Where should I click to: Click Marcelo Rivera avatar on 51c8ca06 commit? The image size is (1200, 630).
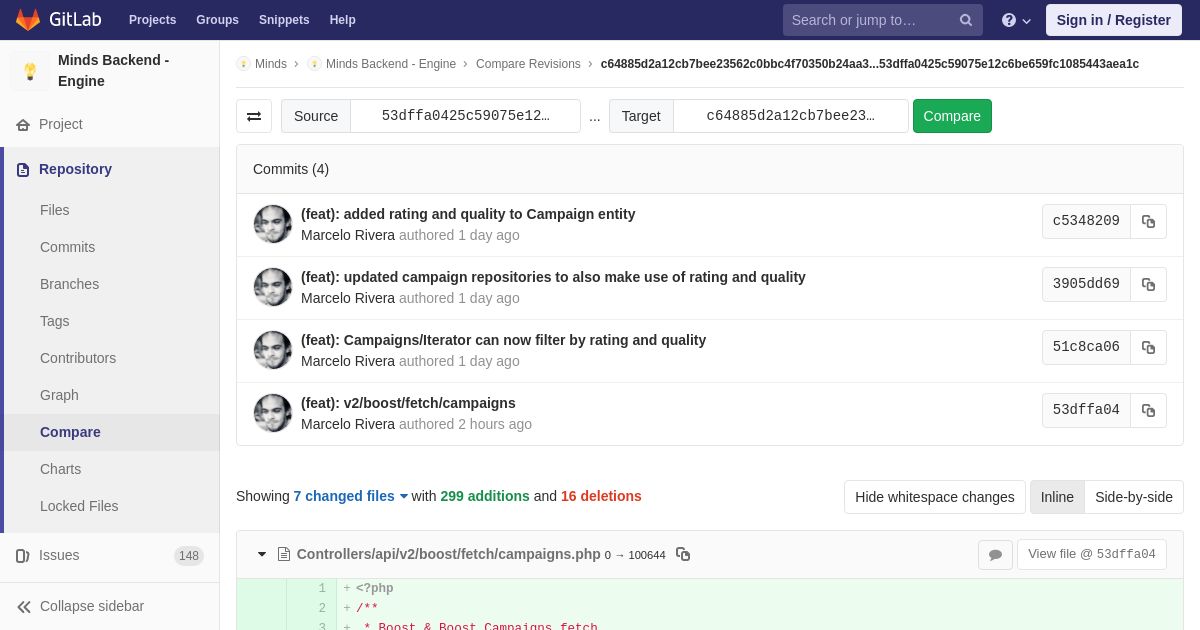[x=273, y=350]
